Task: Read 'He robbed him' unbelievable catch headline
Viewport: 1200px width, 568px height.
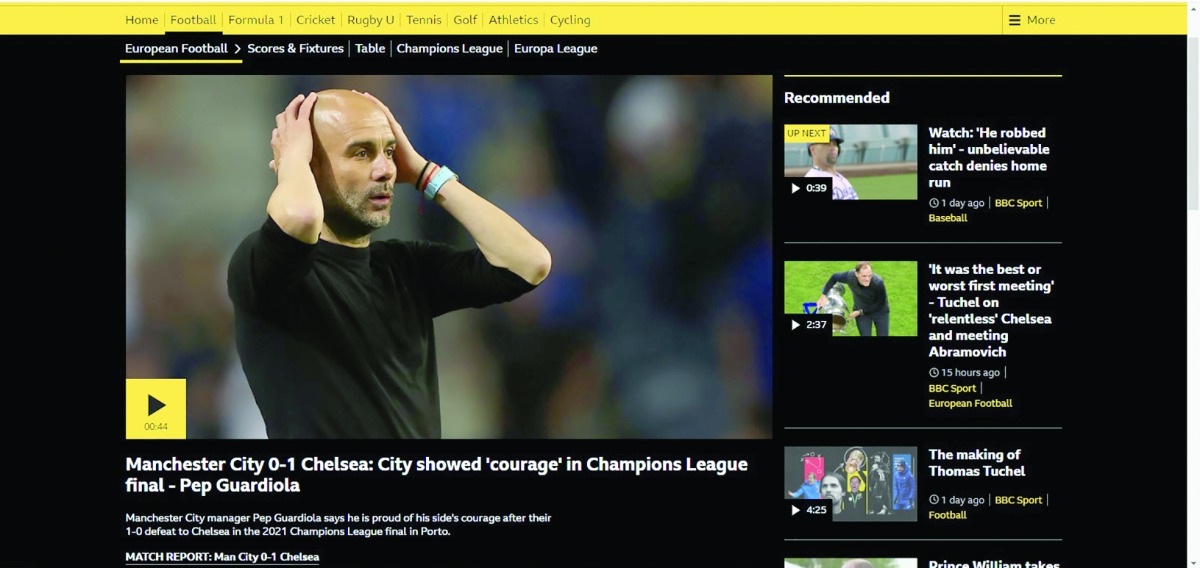Action: point(989,158)
